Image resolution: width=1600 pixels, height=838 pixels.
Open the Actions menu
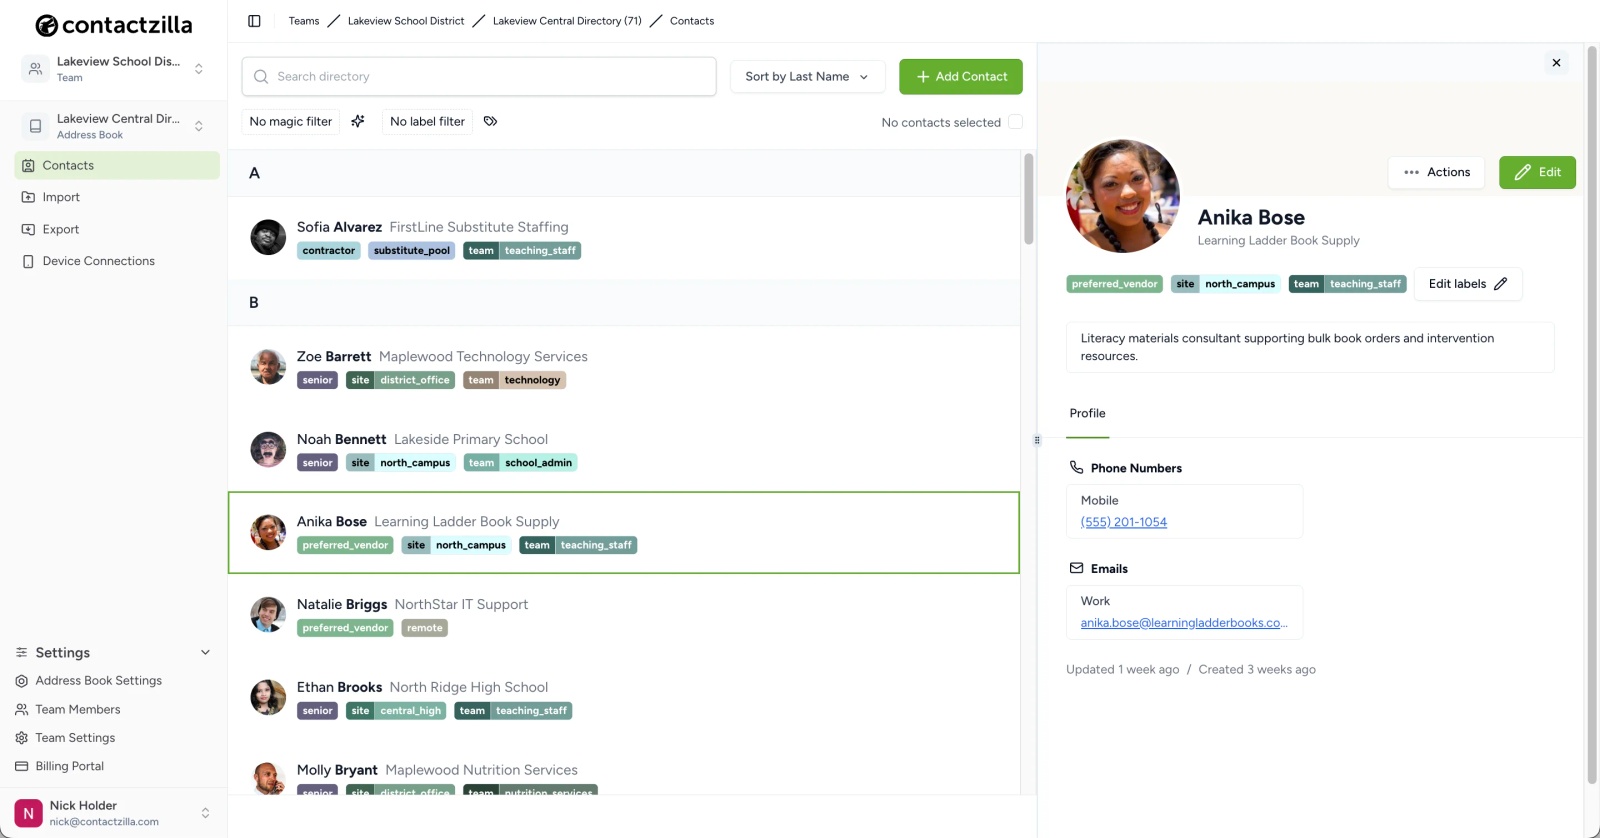point(1436,172)
